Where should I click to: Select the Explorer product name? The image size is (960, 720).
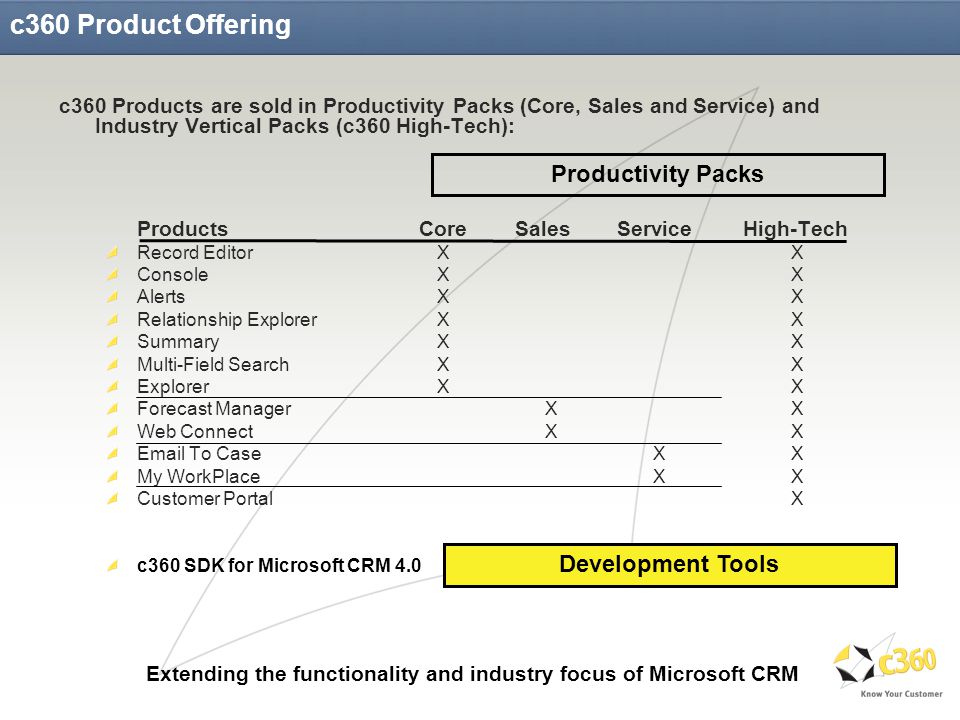[173, 387]
